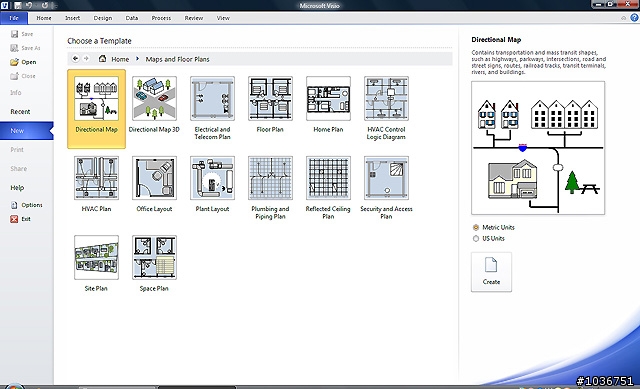This screenshot has height=389, width=640.
Task: Click Maps and Floor Plans breadcrumb
Action: pyautogui.click(x=178, y=59)
